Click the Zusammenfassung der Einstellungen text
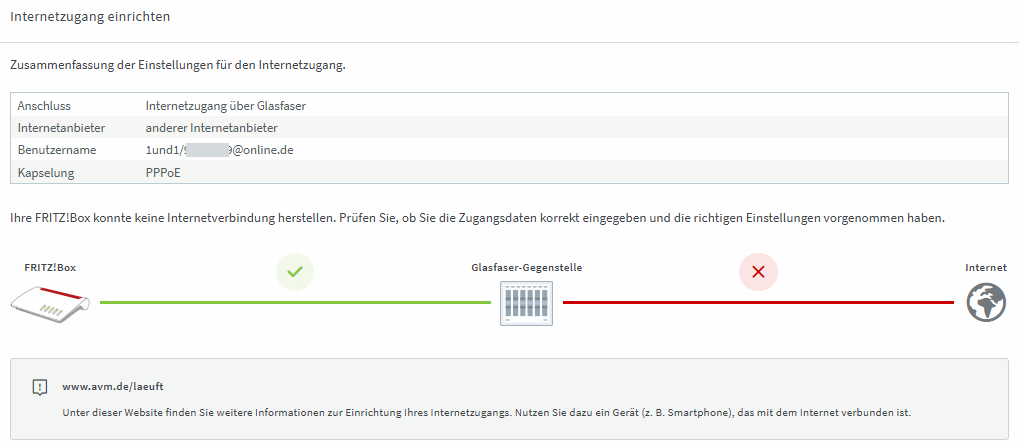This screenshot has height=444, width=1019. (x=177, y=66)
